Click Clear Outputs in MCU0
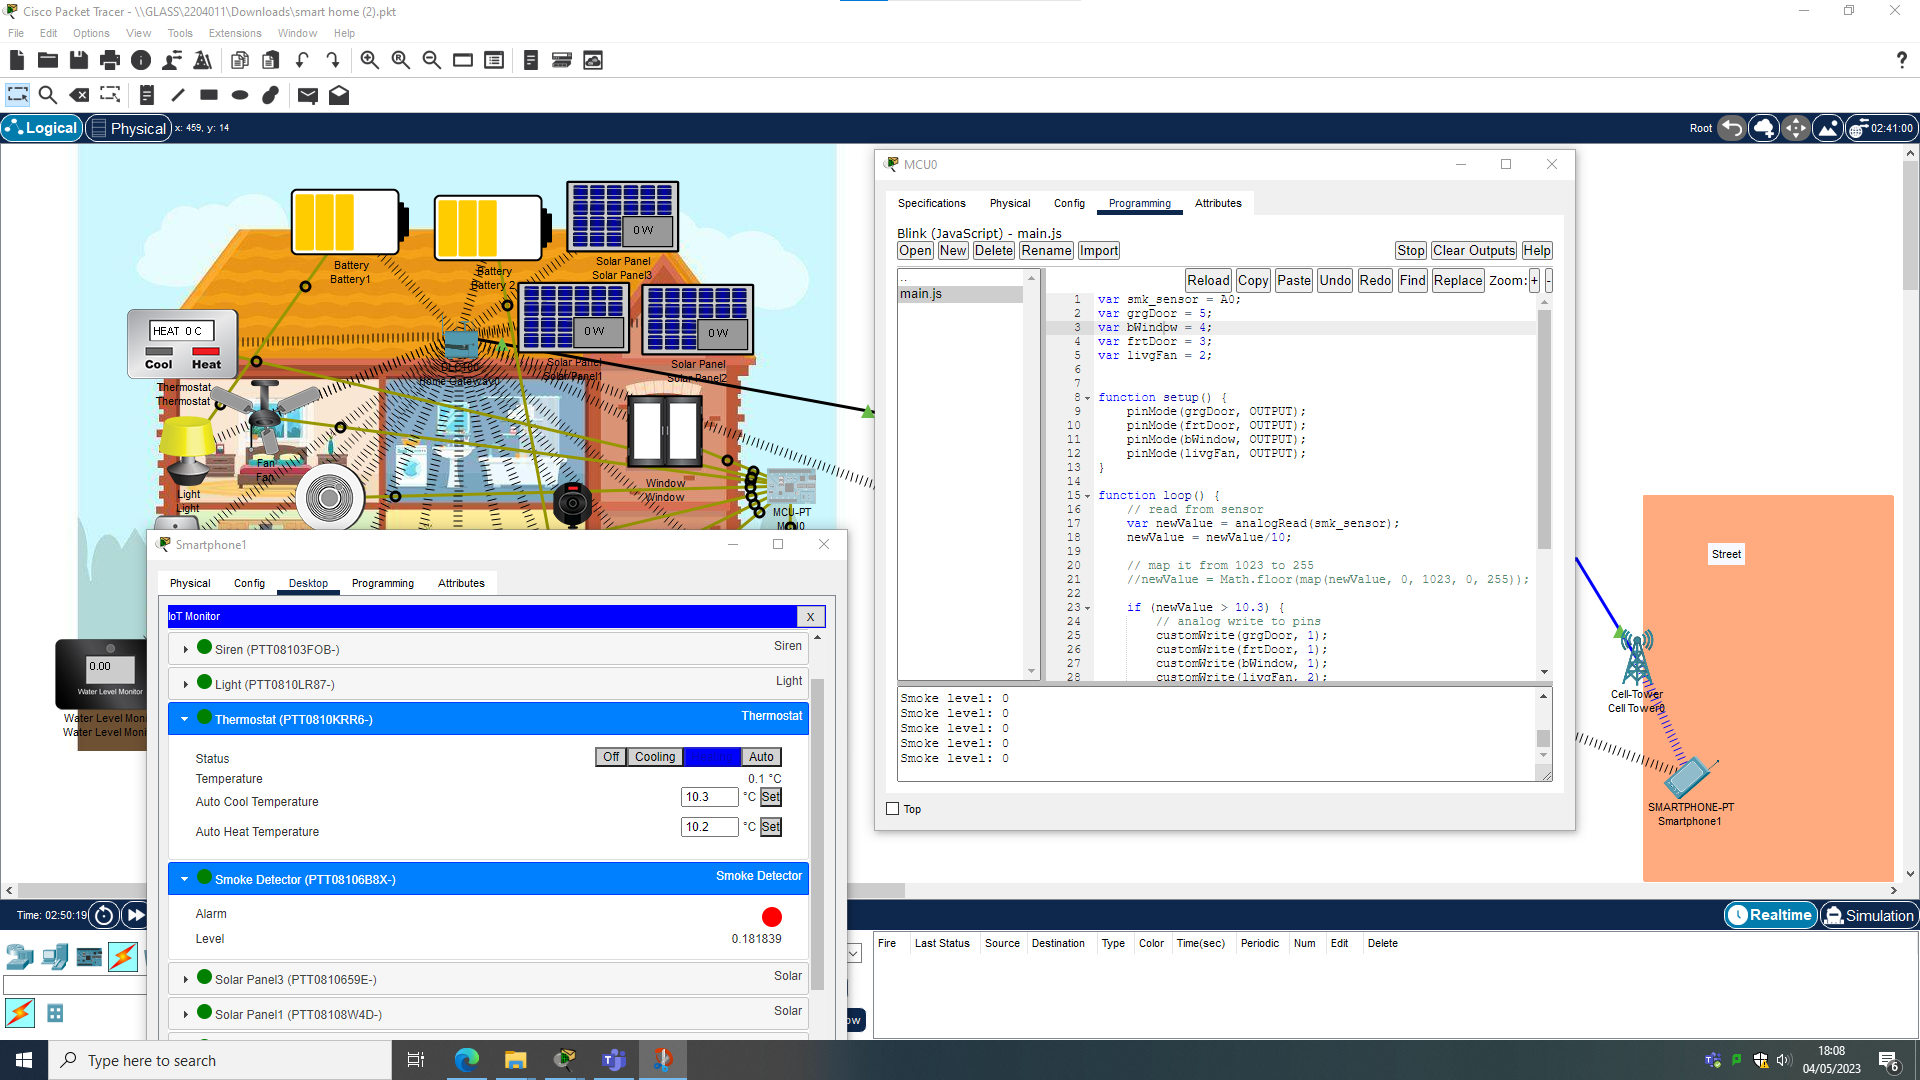 [x=1472, y=250]
